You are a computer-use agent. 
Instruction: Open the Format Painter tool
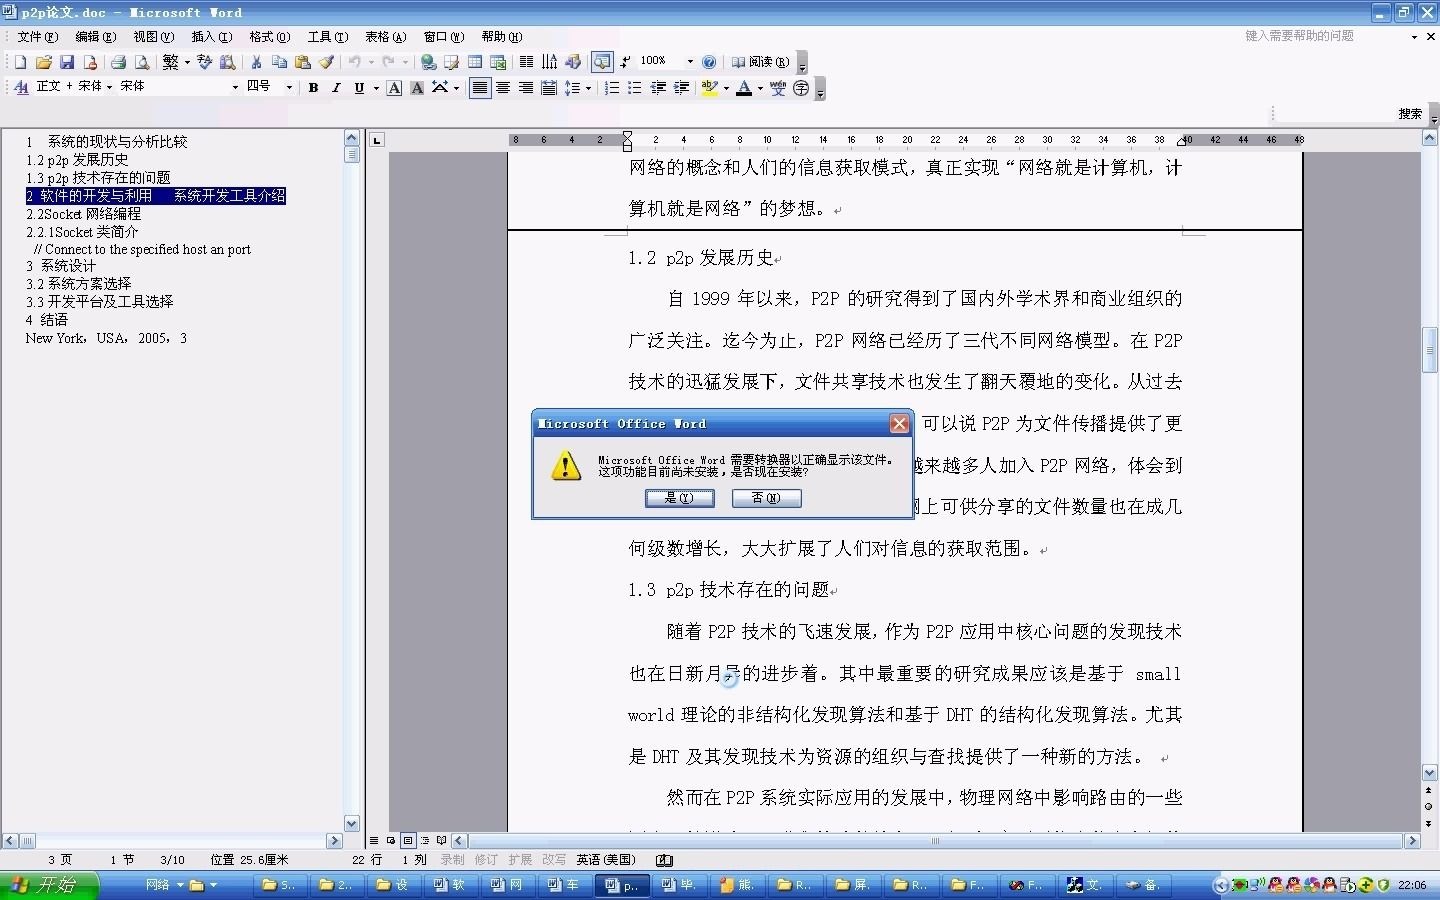pos(327,61)
